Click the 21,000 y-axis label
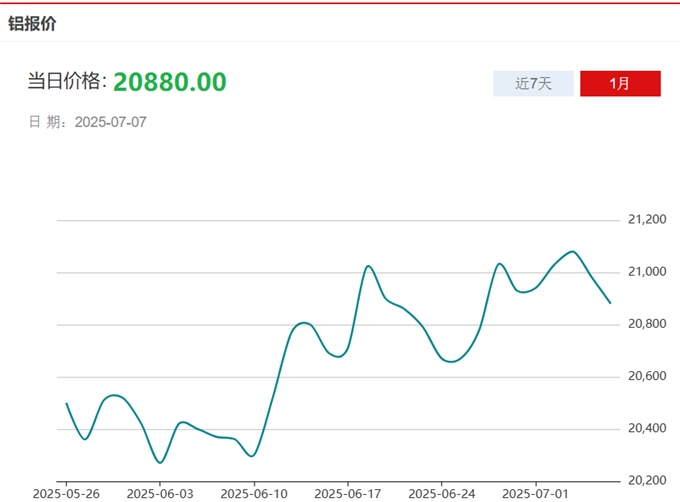680x502 pixels. pyautogui.click(x=646, y=272)
